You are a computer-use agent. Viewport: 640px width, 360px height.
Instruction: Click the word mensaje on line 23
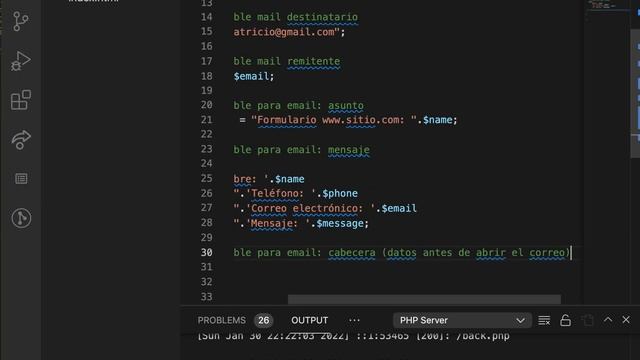(x=349, y=150)
